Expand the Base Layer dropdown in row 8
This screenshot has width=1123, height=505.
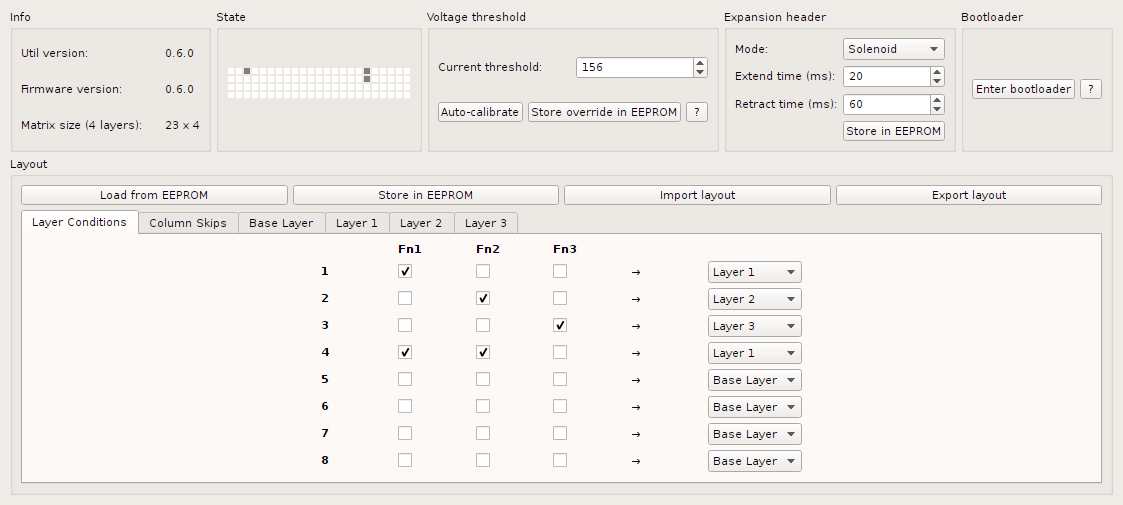pyautogui.click(x=754, y=461)
